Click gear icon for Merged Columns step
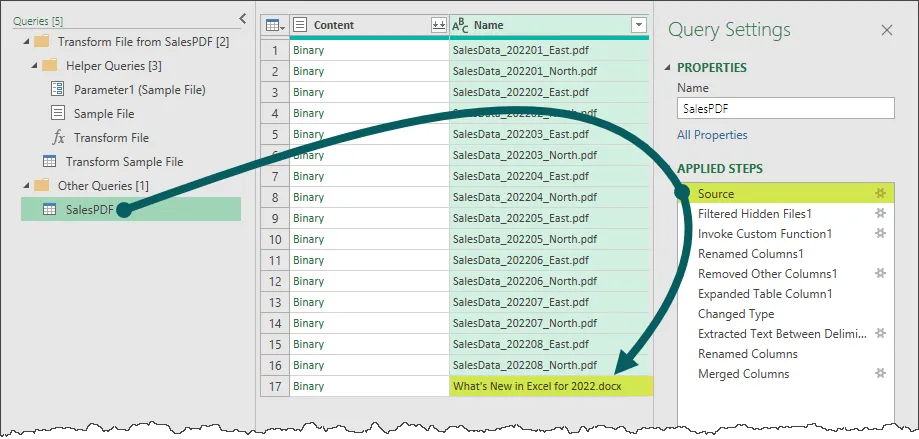The image size is (919, 439). click(880, 374)
